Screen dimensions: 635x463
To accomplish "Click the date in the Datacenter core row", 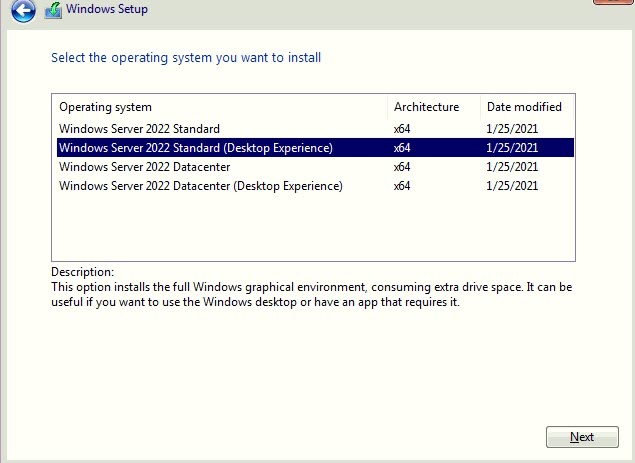I will tap(512, 167).
